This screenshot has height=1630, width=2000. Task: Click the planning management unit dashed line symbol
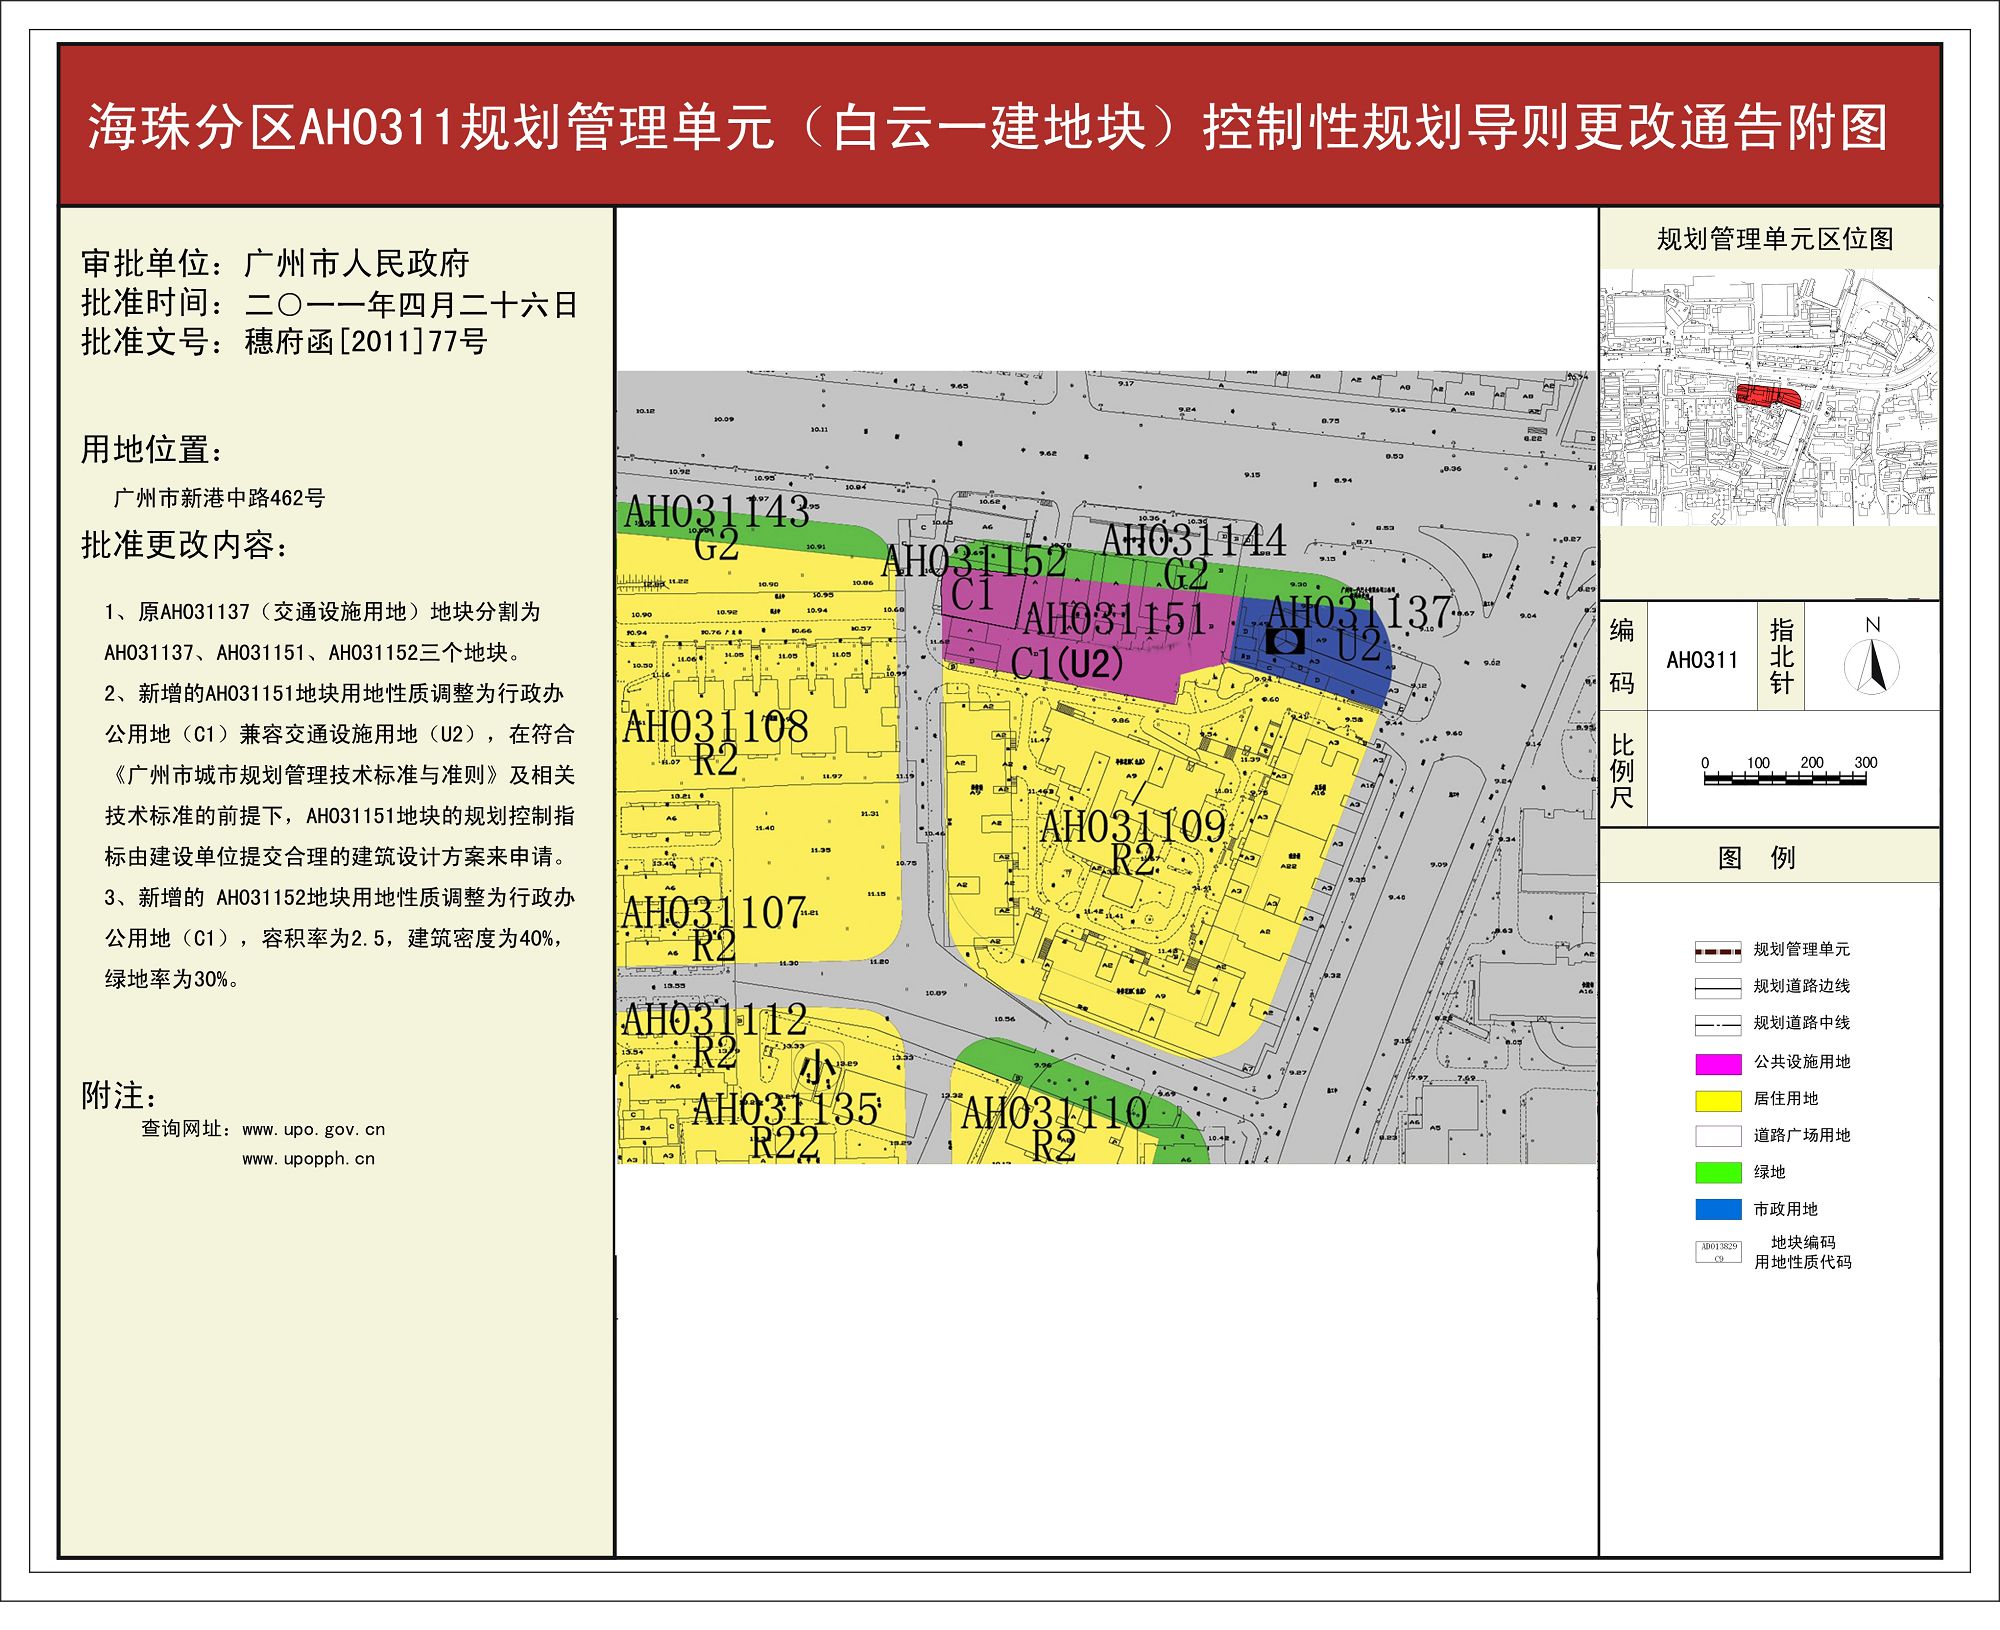1718,951
